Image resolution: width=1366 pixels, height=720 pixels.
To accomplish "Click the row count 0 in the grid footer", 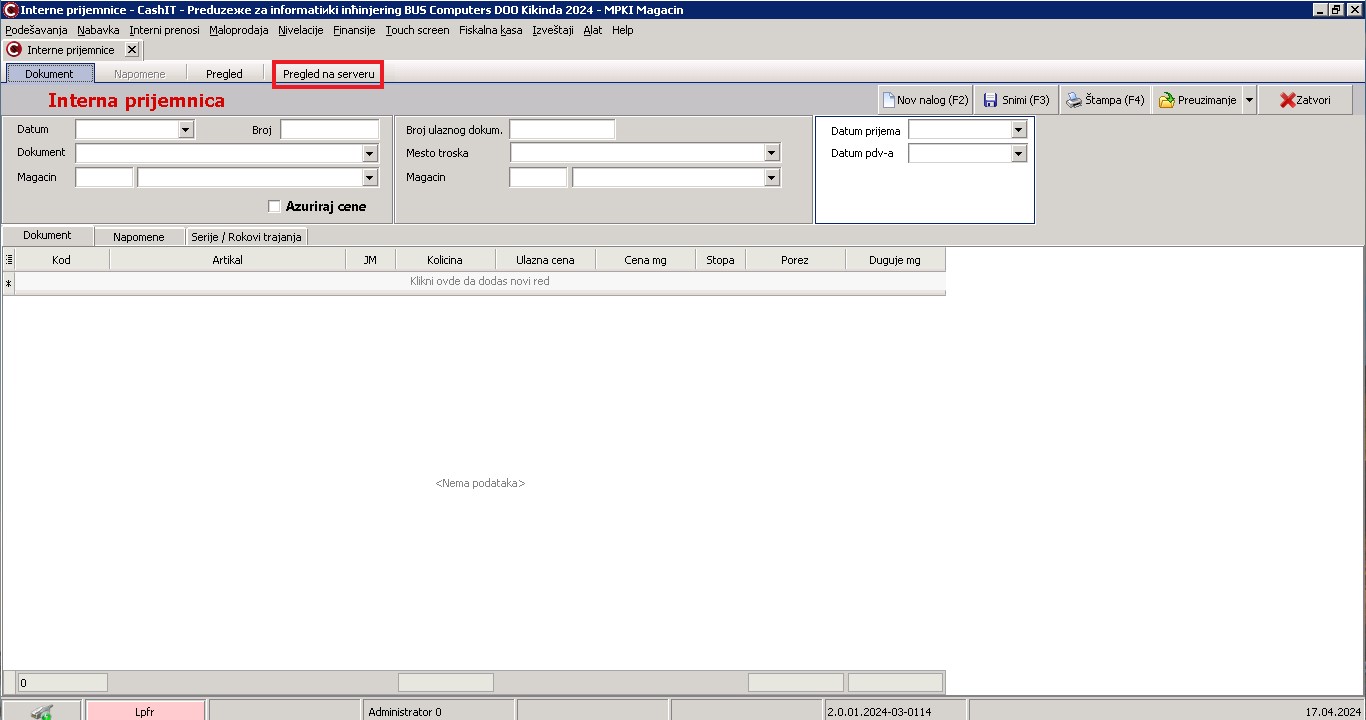I will point(62,683).
